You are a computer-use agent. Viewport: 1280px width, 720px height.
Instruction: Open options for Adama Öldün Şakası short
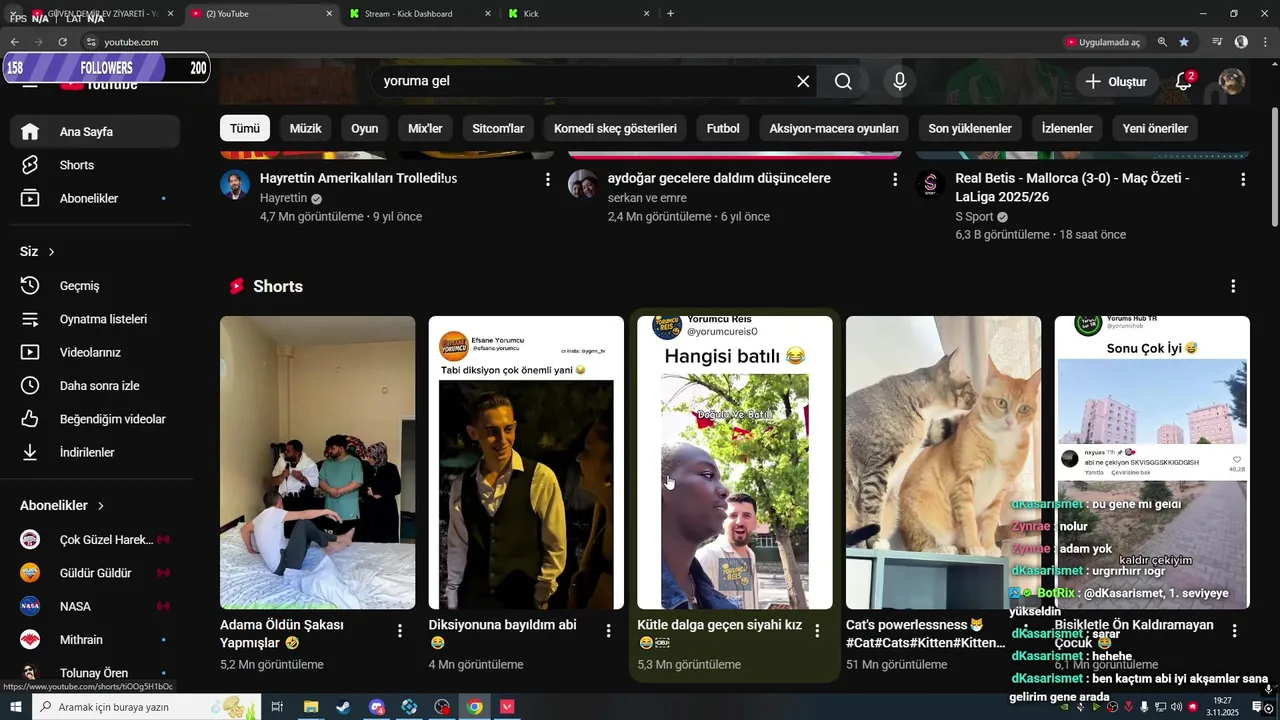point(400,631)
